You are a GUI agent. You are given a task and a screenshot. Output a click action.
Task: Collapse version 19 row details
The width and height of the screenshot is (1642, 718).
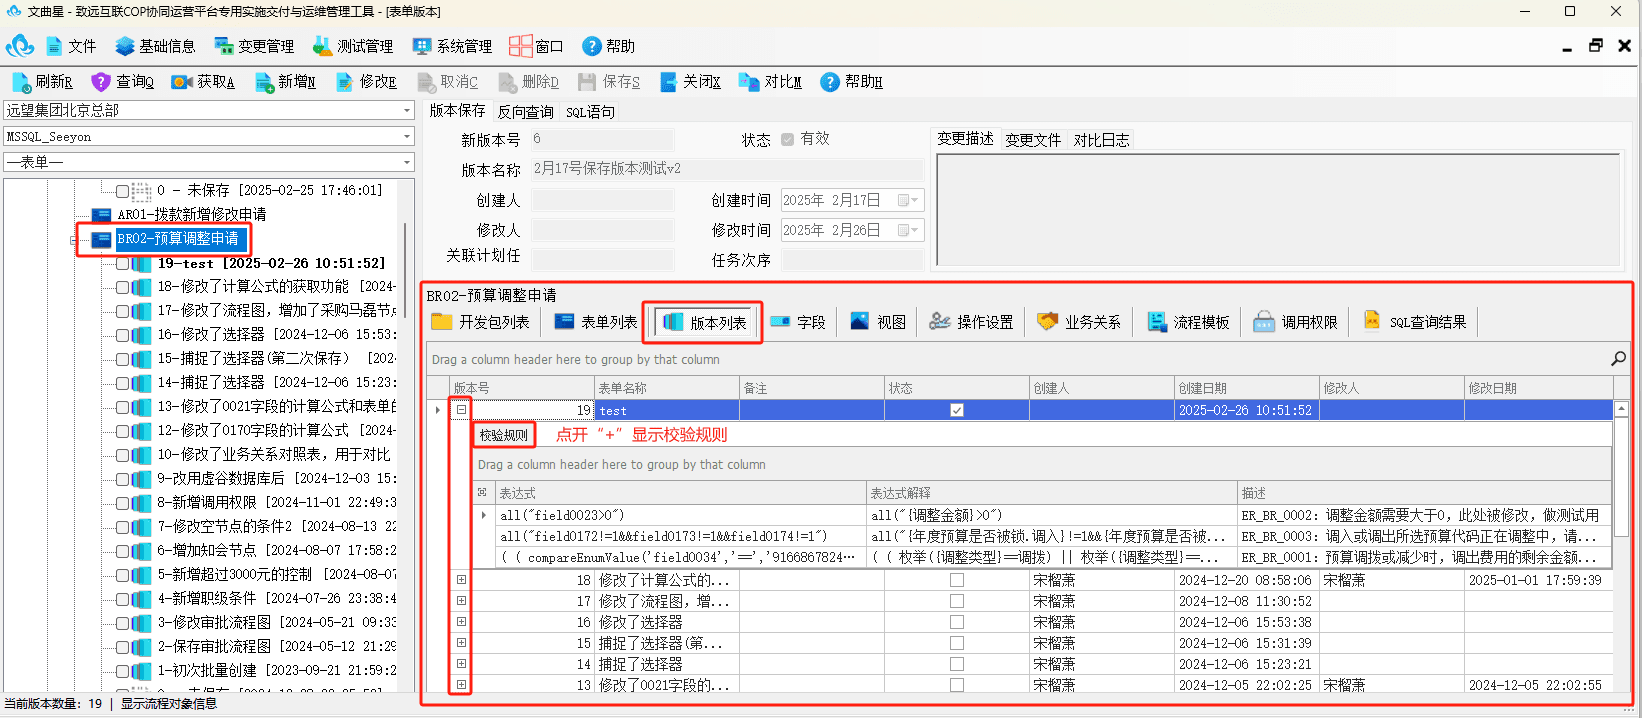pyautogui.click(x=461, y=410)
